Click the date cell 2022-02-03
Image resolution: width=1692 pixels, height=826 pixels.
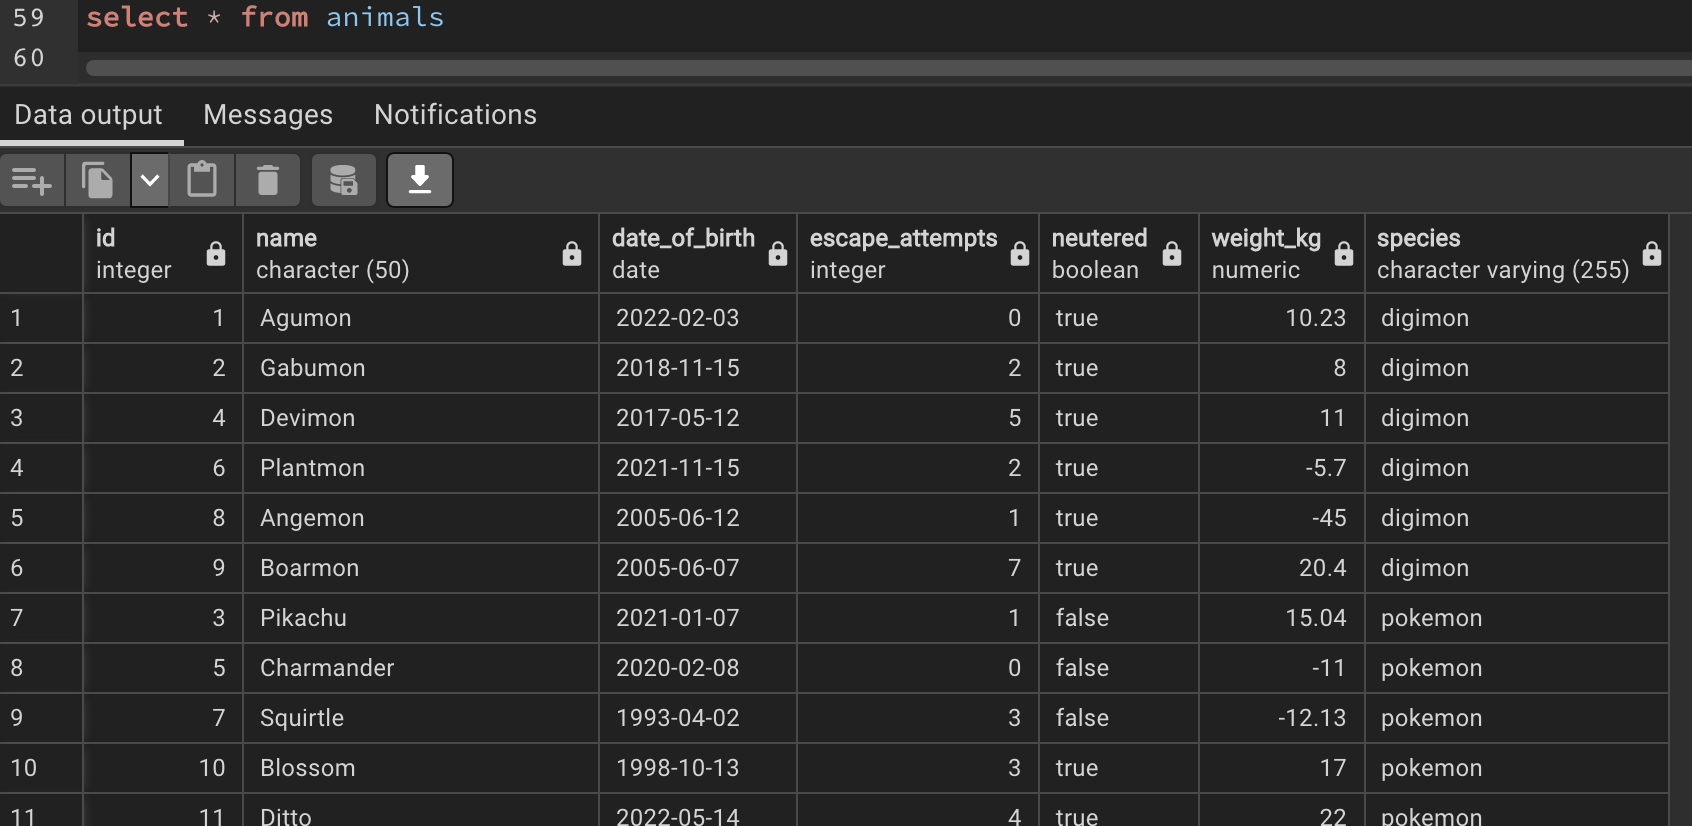click(x=698, y=318)
